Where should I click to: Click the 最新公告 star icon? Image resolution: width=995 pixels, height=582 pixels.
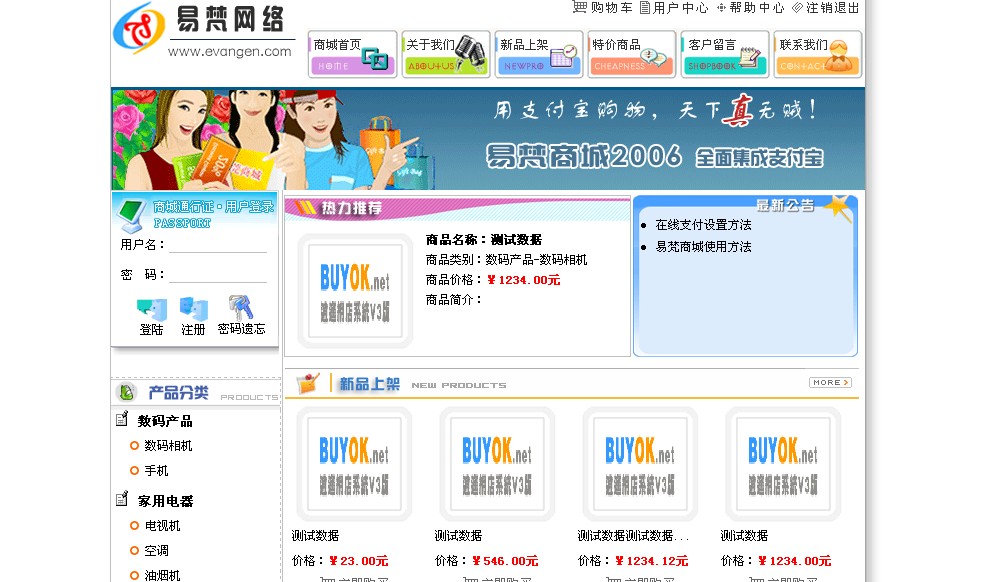tap(838, 208)
